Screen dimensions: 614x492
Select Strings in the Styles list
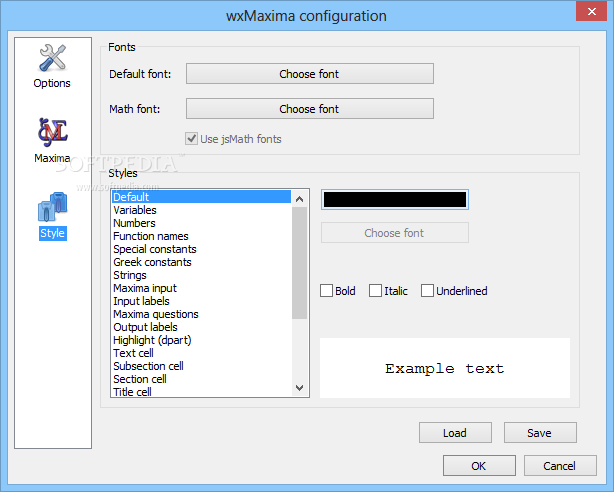201,275
